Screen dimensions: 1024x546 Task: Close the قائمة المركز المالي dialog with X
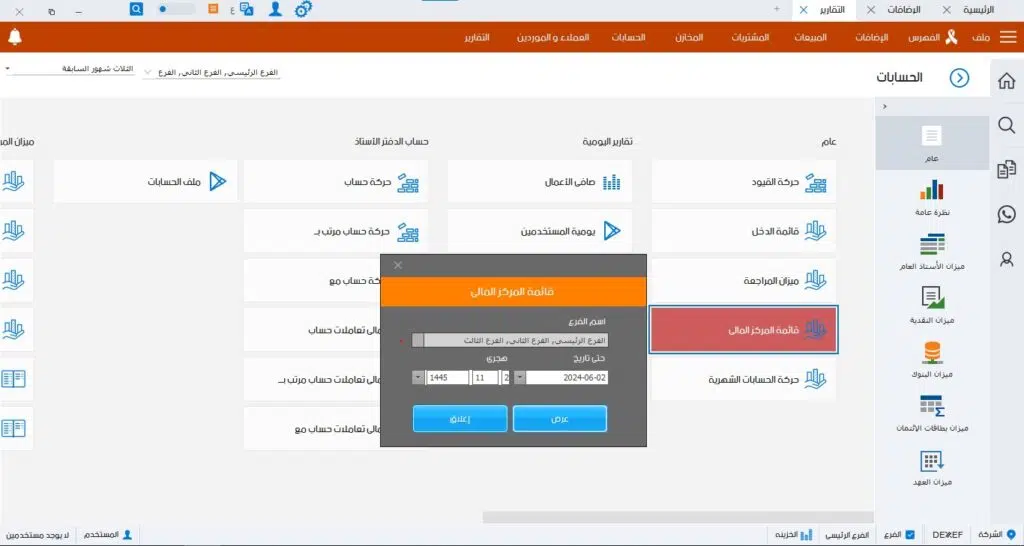tap(398, 265)
